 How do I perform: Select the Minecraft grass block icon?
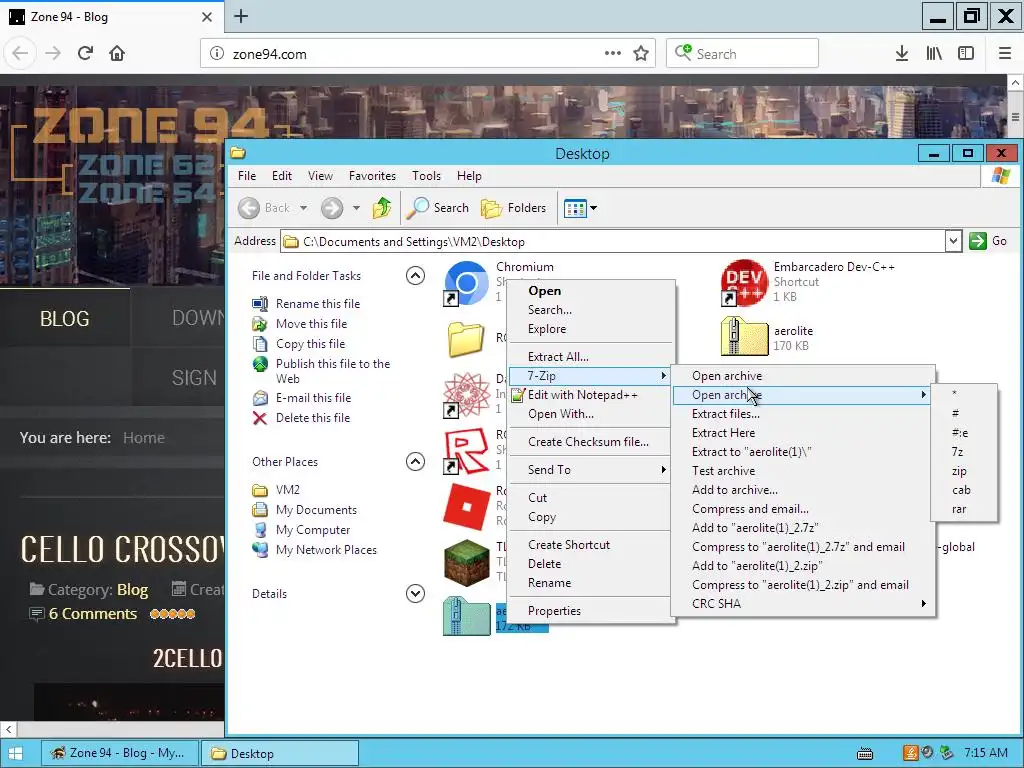(x=466, y=562)
